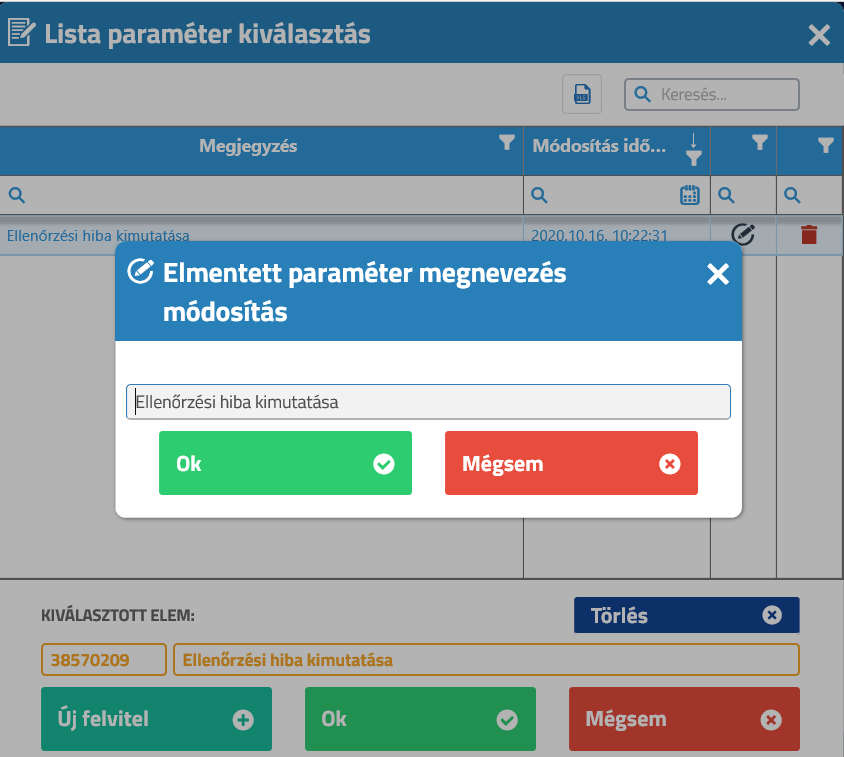
Task: Click the Megjegyzés column header
Action: [x=248, y=146]
